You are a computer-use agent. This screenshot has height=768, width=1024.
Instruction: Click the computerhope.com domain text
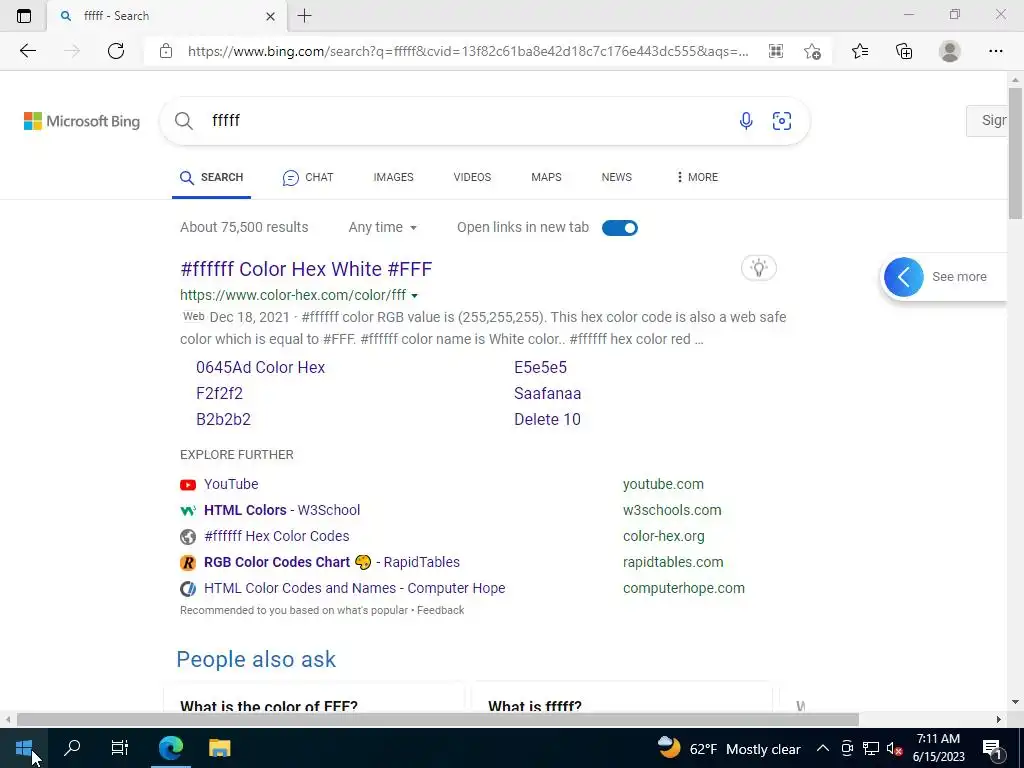click(684, 588)
